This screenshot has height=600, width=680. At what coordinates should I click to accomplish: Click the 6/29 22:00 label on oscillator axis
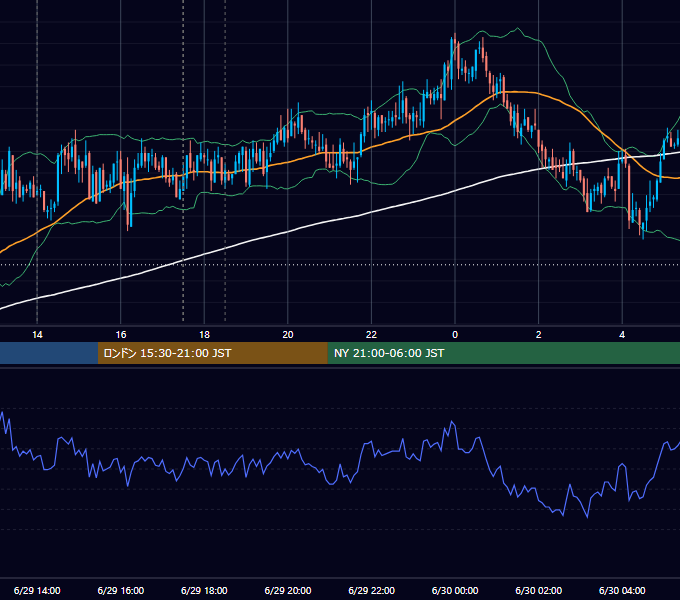372,590
